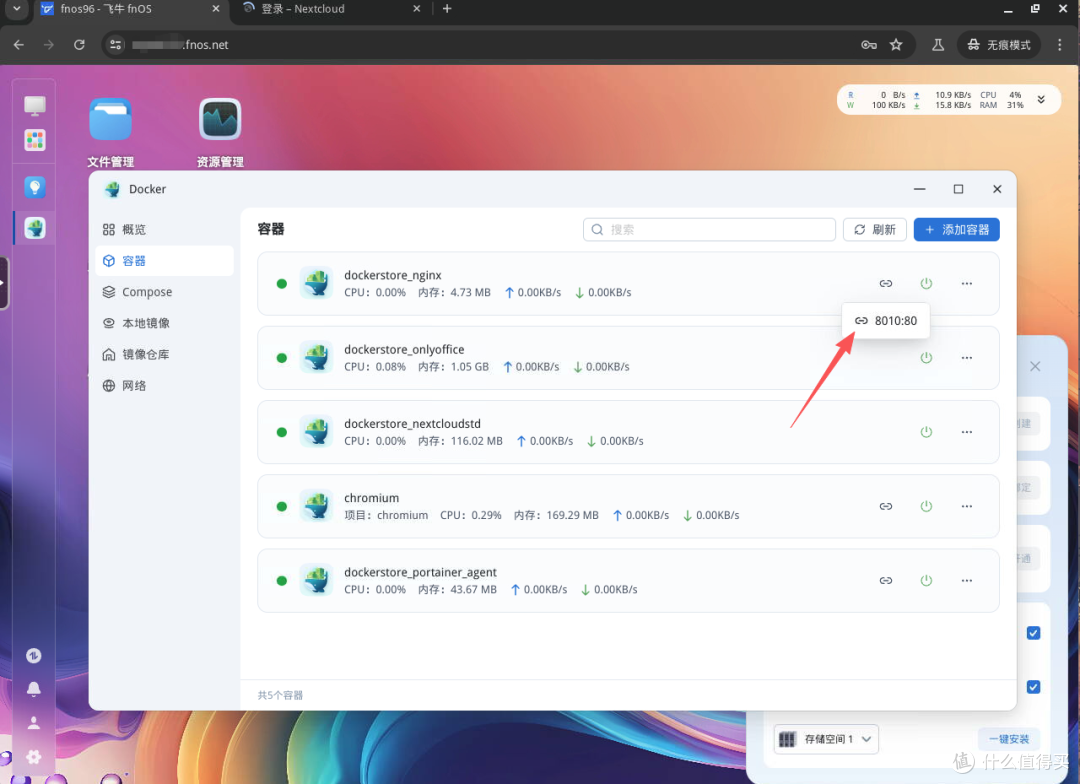Click the password key icon in address bar
The height and width of the screenshot is (784, 1080).
[869, 45]
